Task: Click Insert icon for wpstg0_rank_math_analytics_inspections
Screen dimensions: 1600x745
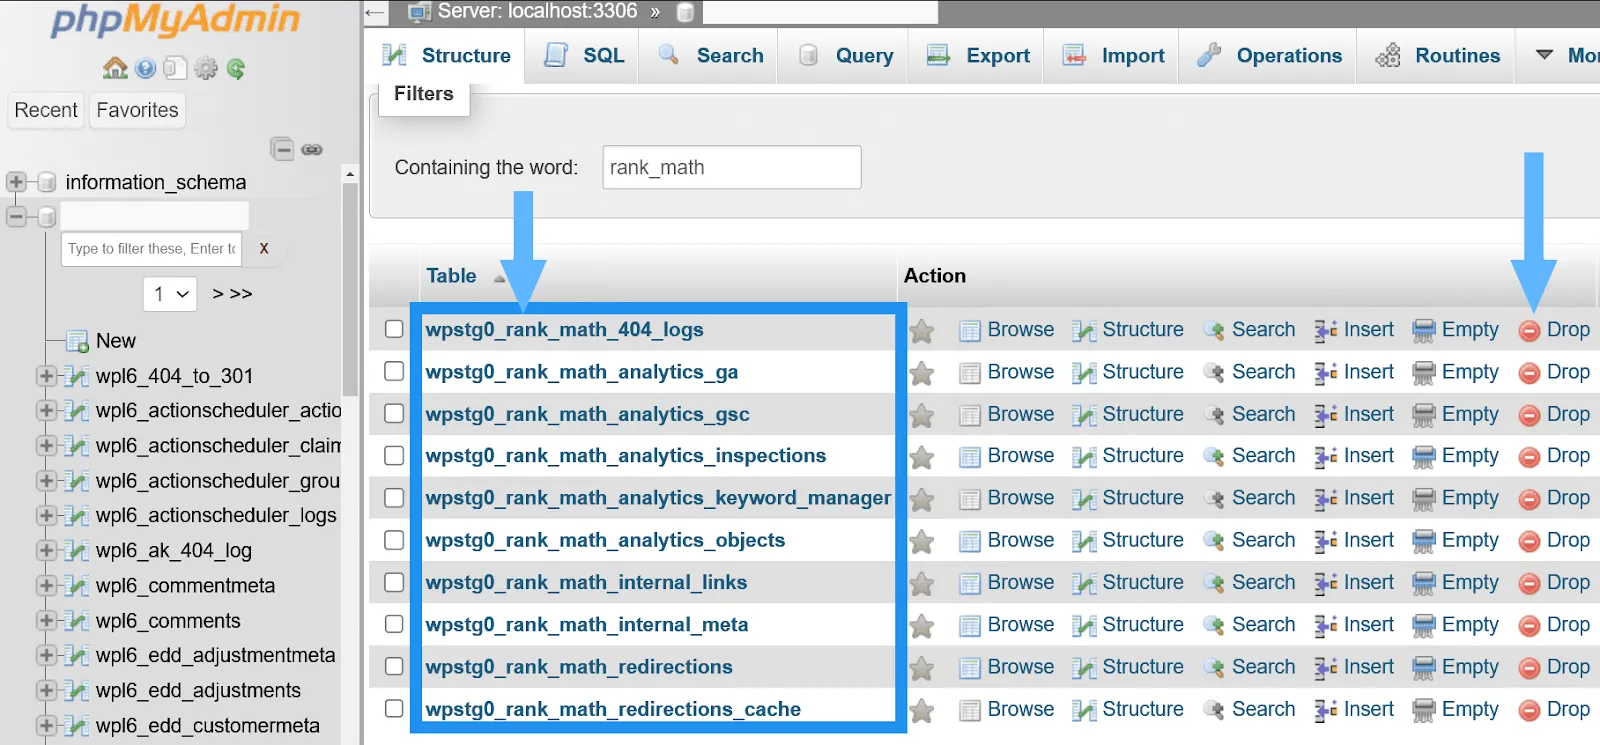Action: 1326,457
